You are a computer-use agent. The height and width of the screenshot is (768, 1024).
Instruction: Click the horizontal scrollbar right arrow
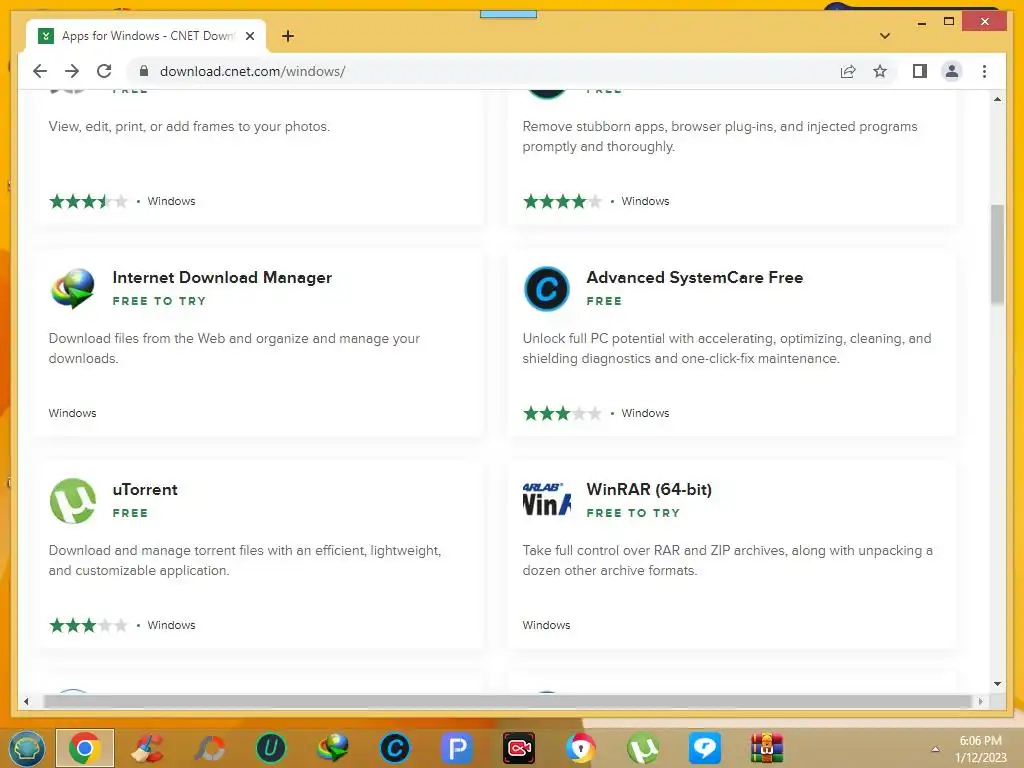pos(980,701)
